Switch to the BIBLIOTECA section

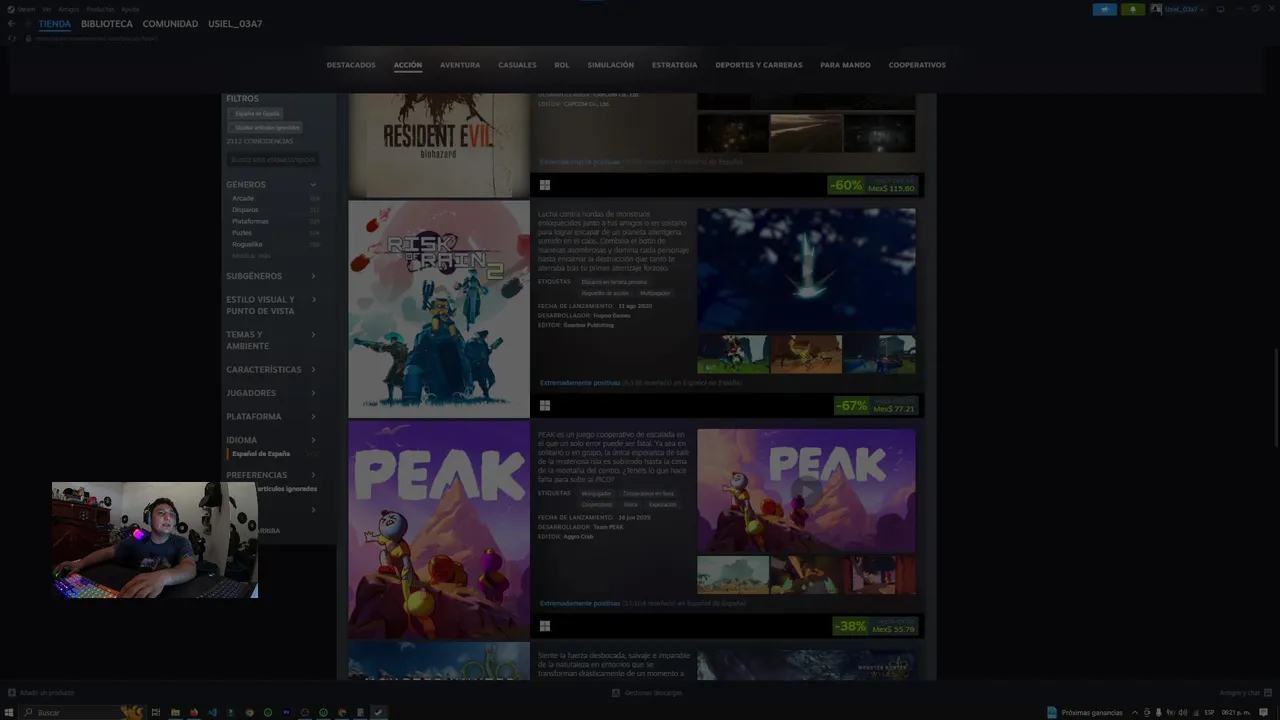107,24
